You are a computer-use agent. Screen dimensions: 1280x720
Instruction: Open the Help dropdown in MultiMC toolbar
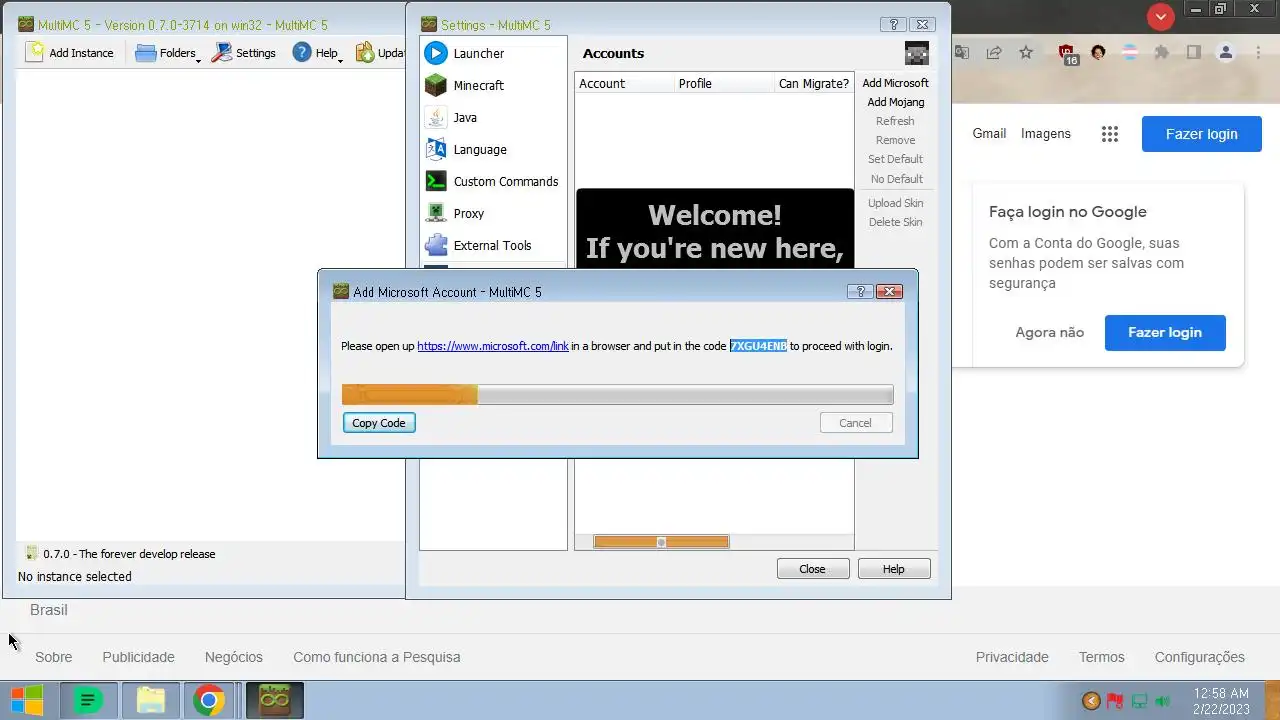pyautogui.click(x=317, y=53)
